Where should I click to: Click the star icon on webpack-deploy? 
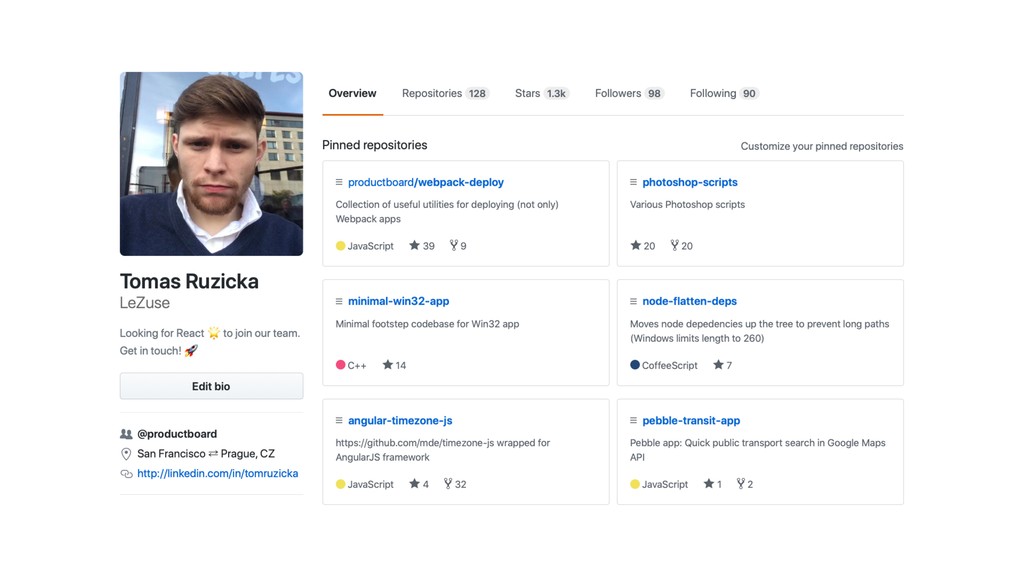click(414, 246)
